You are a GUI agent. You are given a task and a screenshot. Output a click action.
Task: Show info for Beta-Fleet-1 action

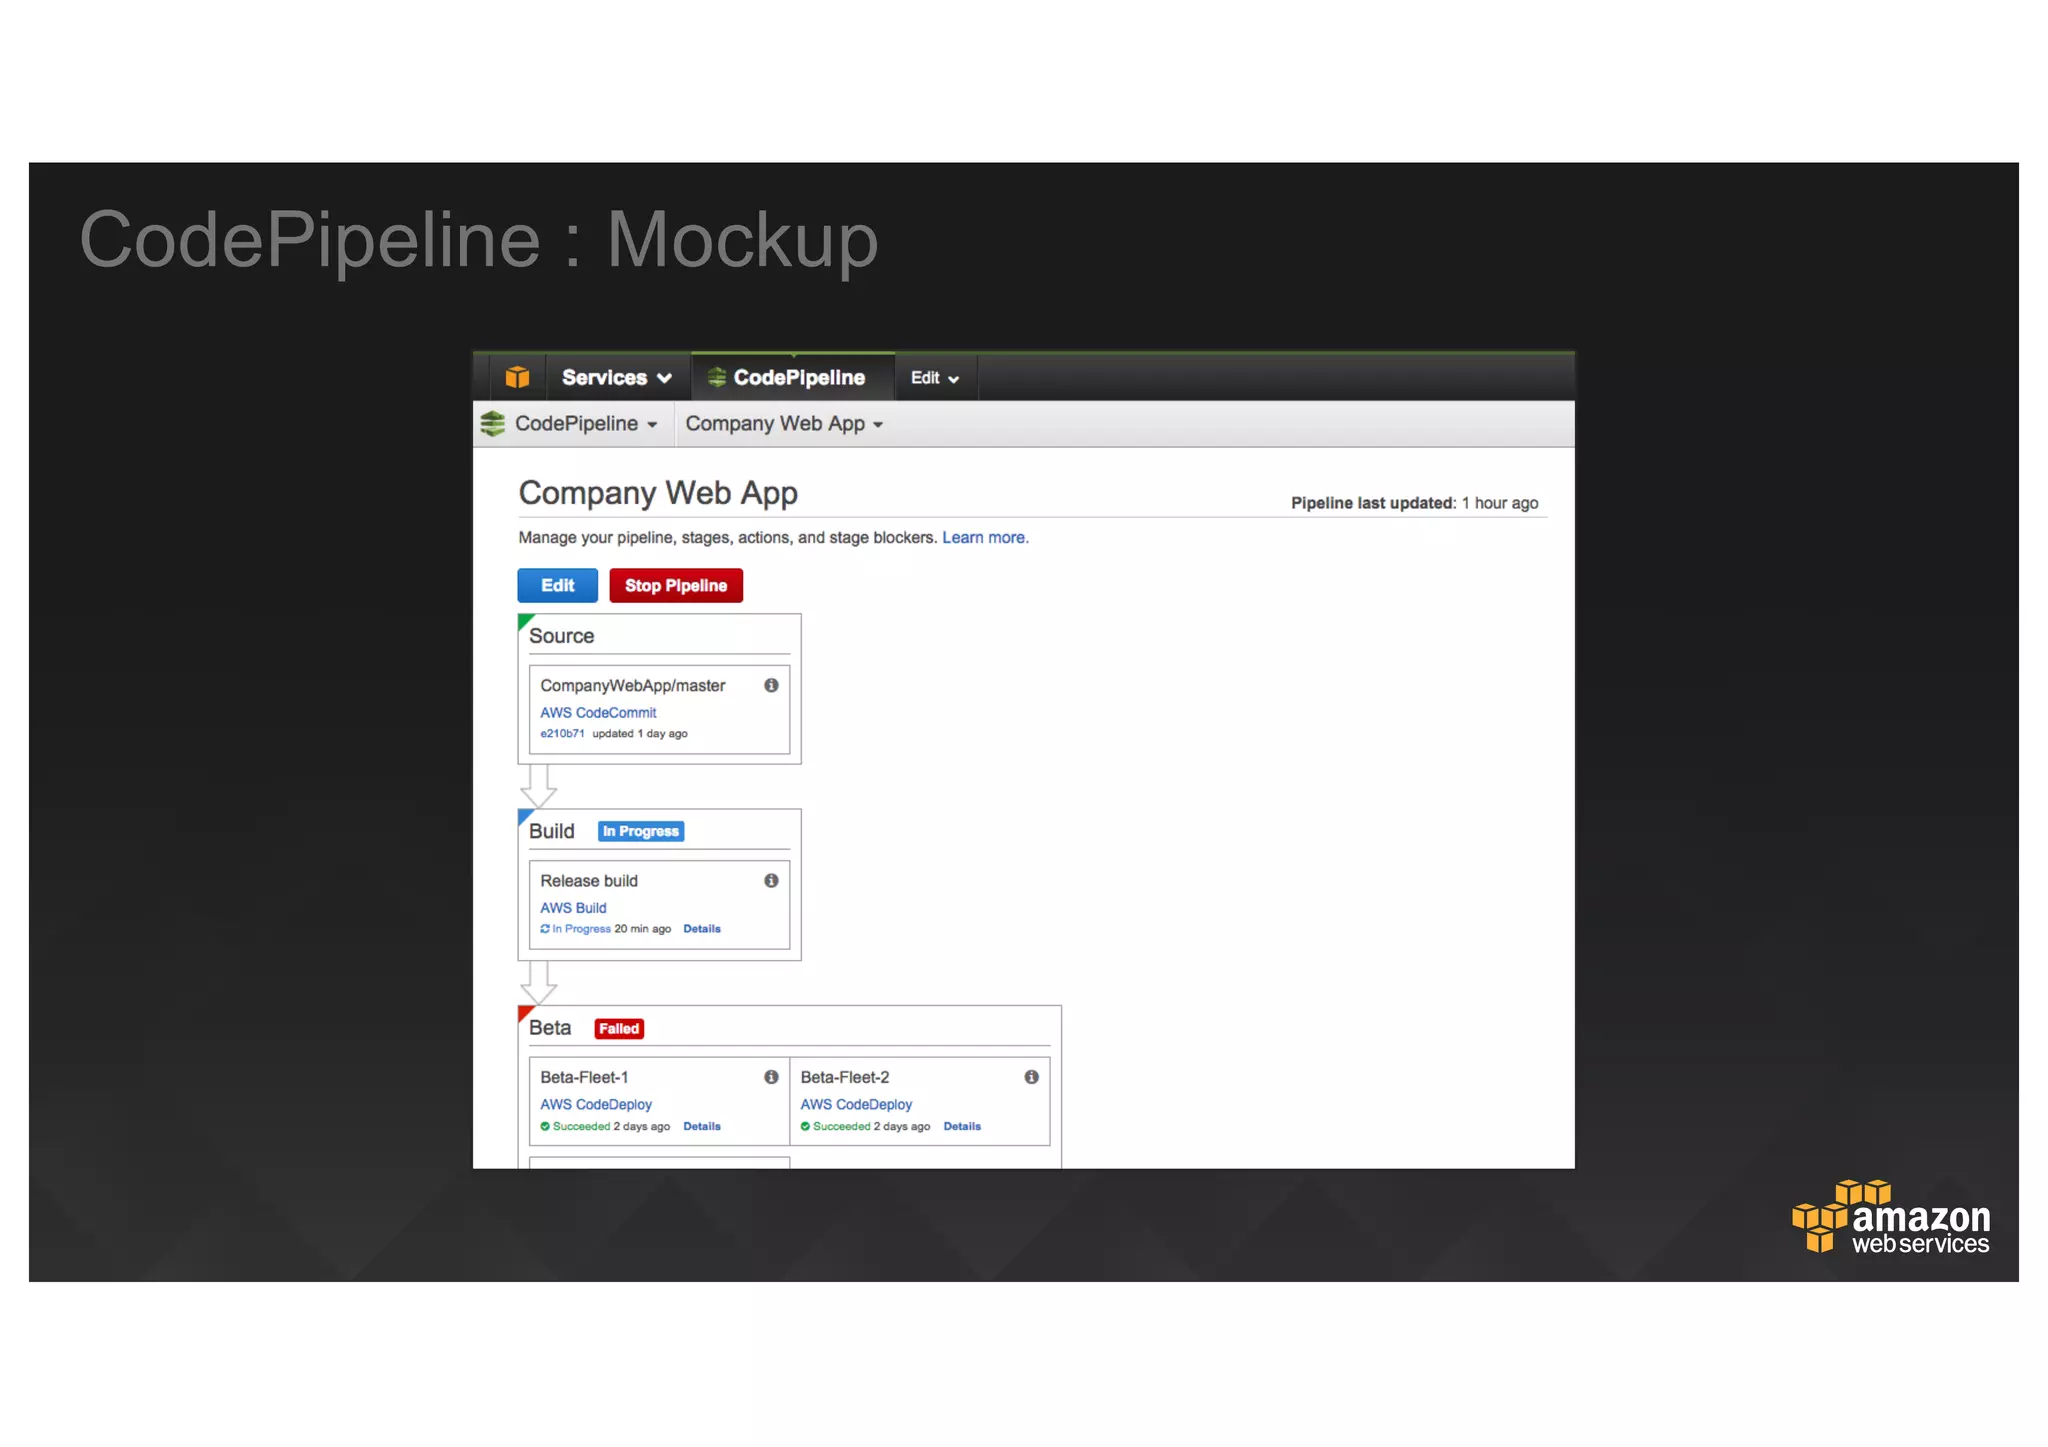771,1077
